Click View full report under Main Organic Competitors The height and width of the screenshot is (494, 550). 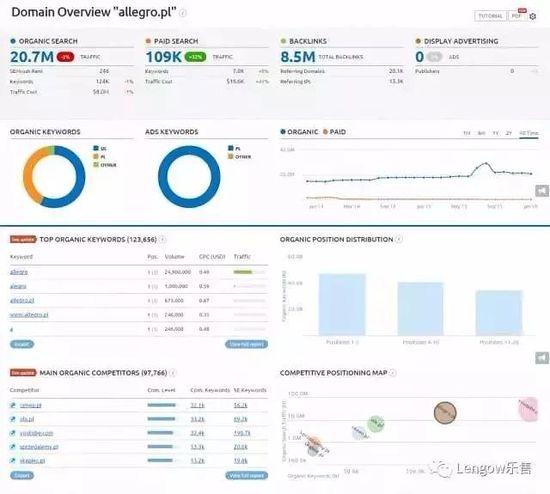click(247, 475)
